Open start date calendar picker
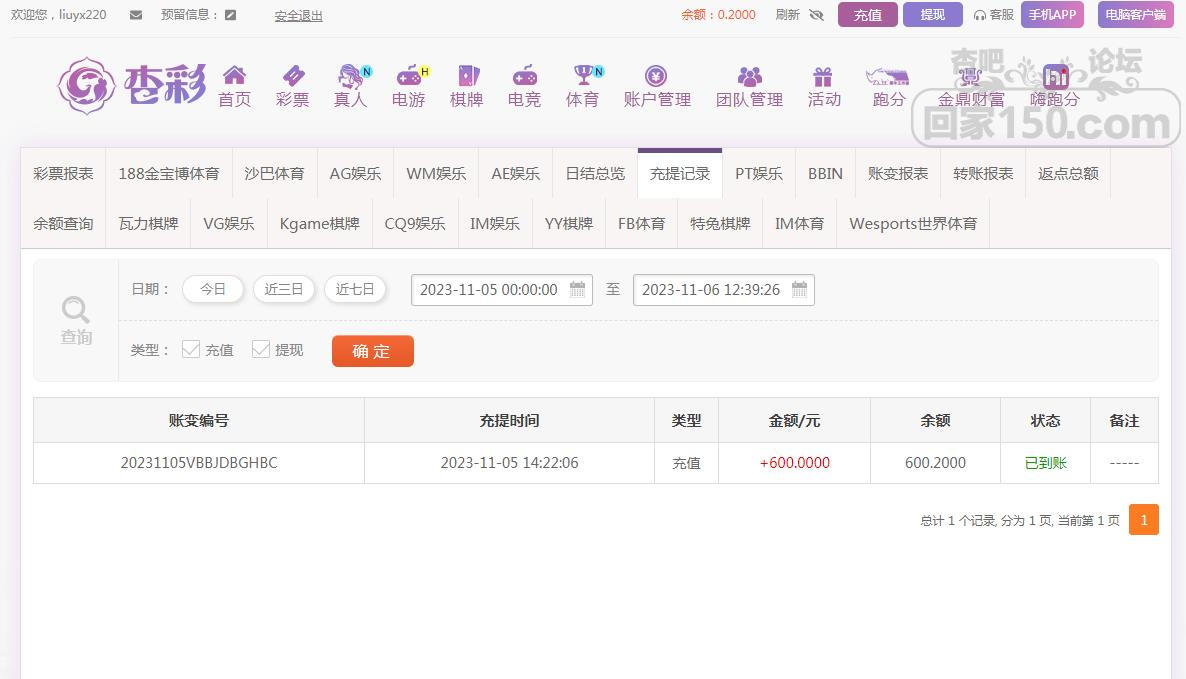1186x679 pixels. point(577,290)
